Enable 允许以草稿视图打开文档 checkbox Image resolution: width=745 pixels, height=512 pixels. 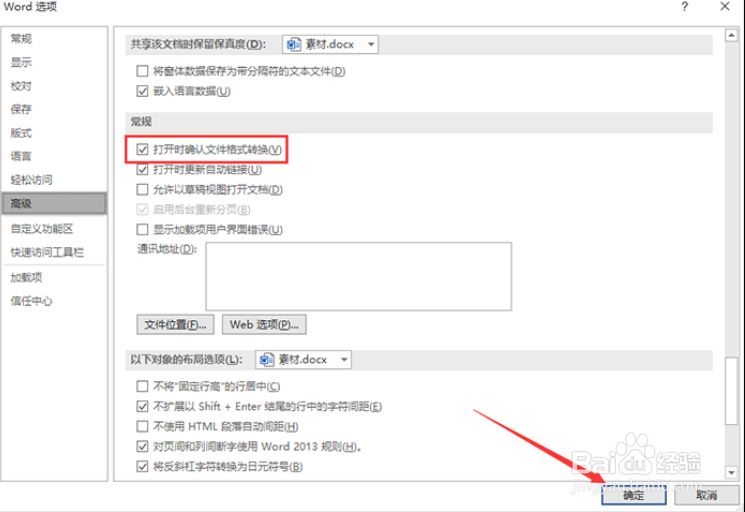click(142, 190)
